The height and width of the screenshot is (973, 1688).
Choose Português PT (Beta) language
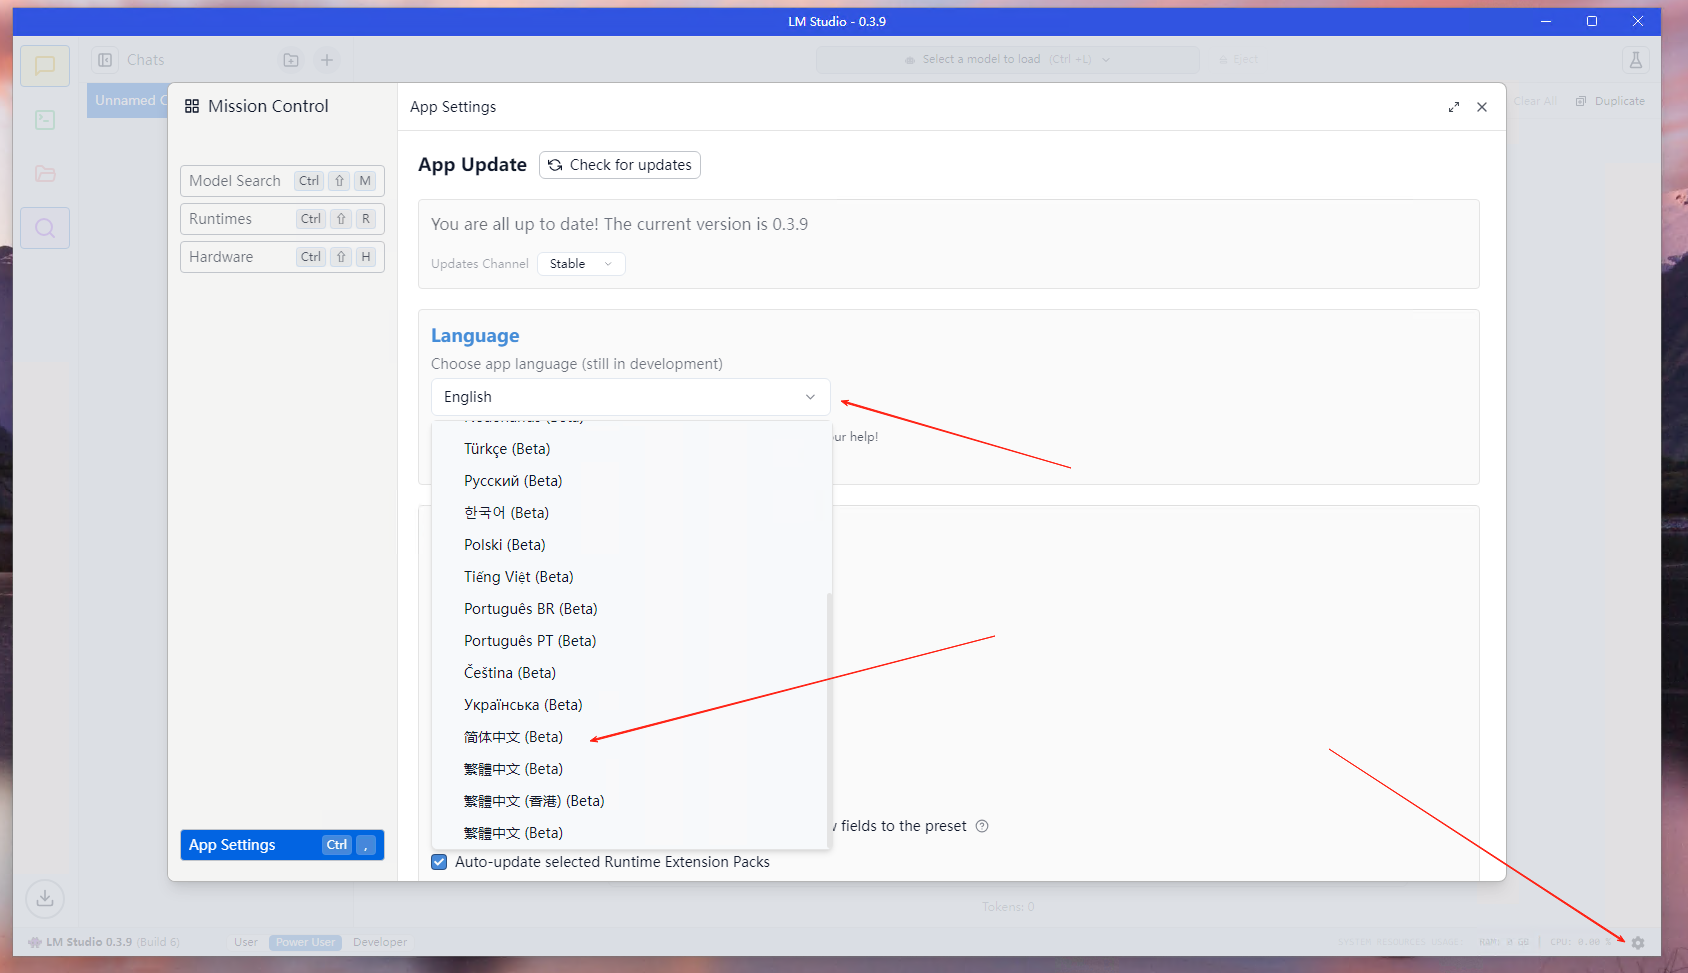click(631, 641)
